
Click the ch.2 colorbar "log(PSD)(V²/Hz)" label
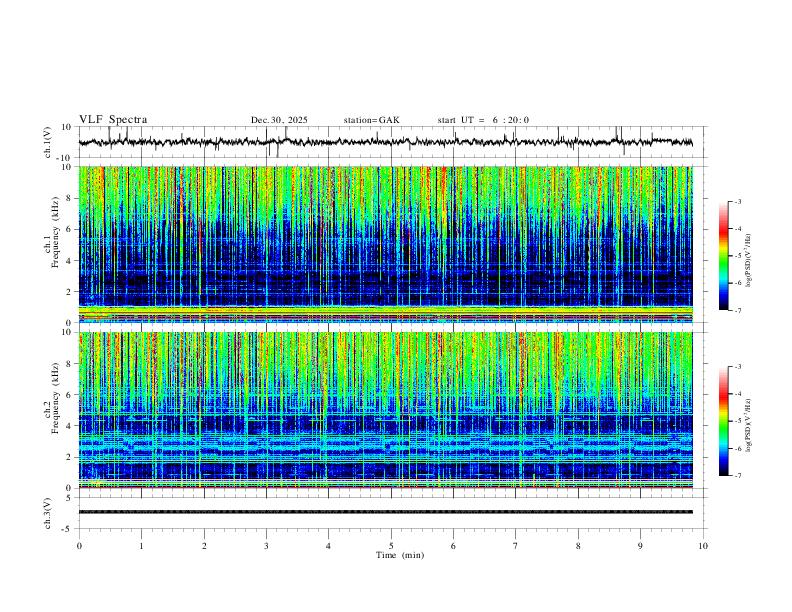pos(748,426)
